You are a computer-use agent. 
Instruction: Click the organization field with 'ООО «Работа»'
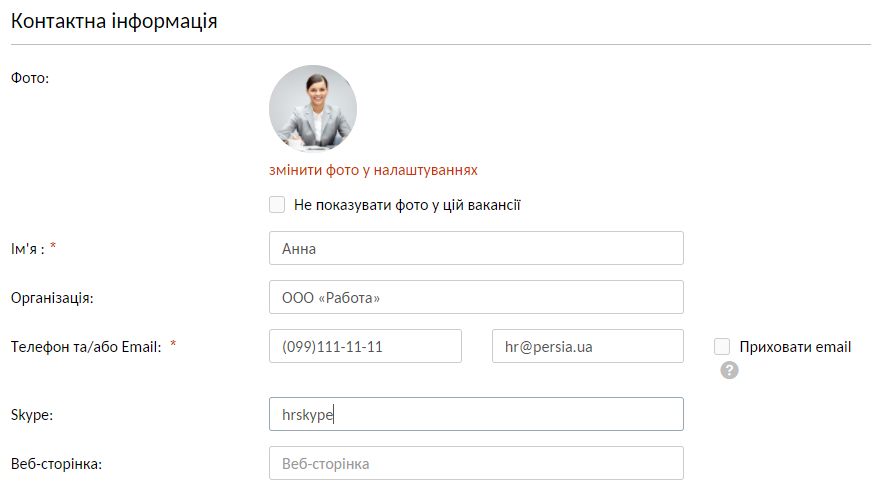[x=476, y=297]
